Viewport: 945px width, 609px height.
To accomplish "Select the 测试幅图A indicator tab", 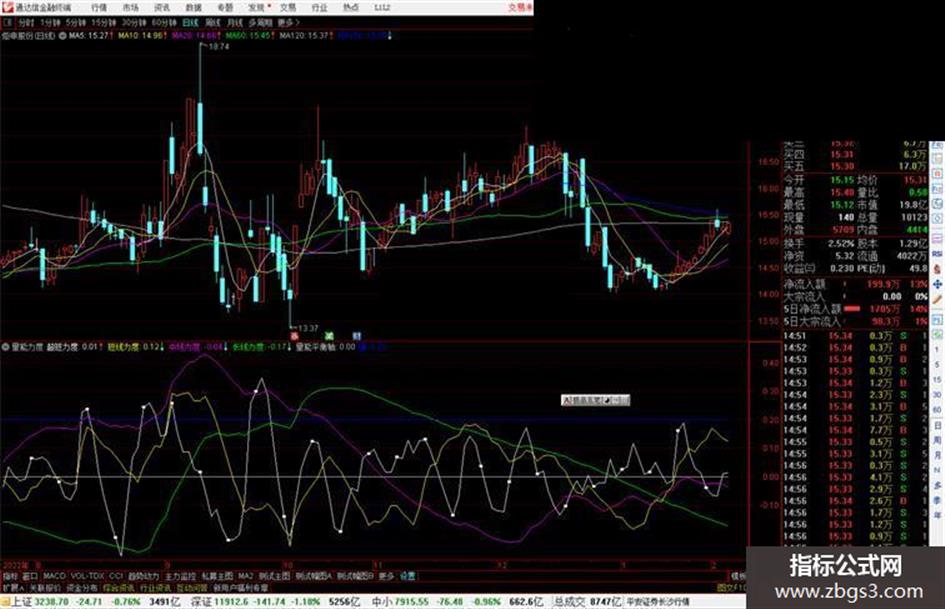I will click(x=314, y=576).
